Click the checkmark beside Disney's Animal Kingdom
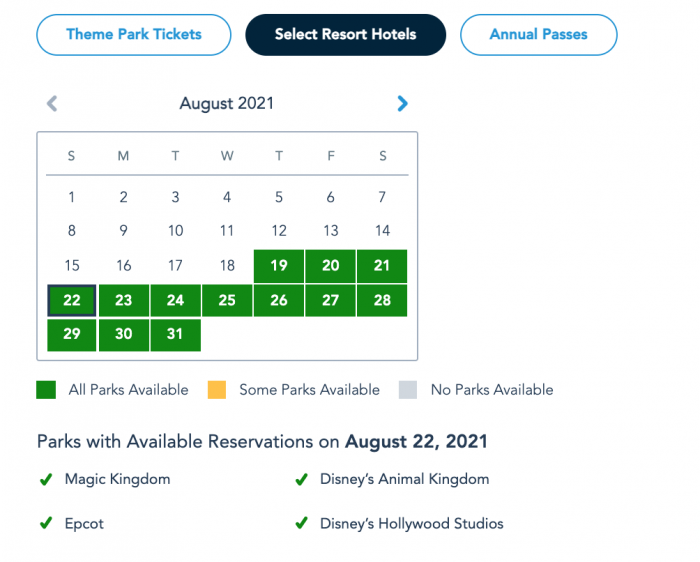Screen dimensions: 700x562 click(x=301, y=480)
